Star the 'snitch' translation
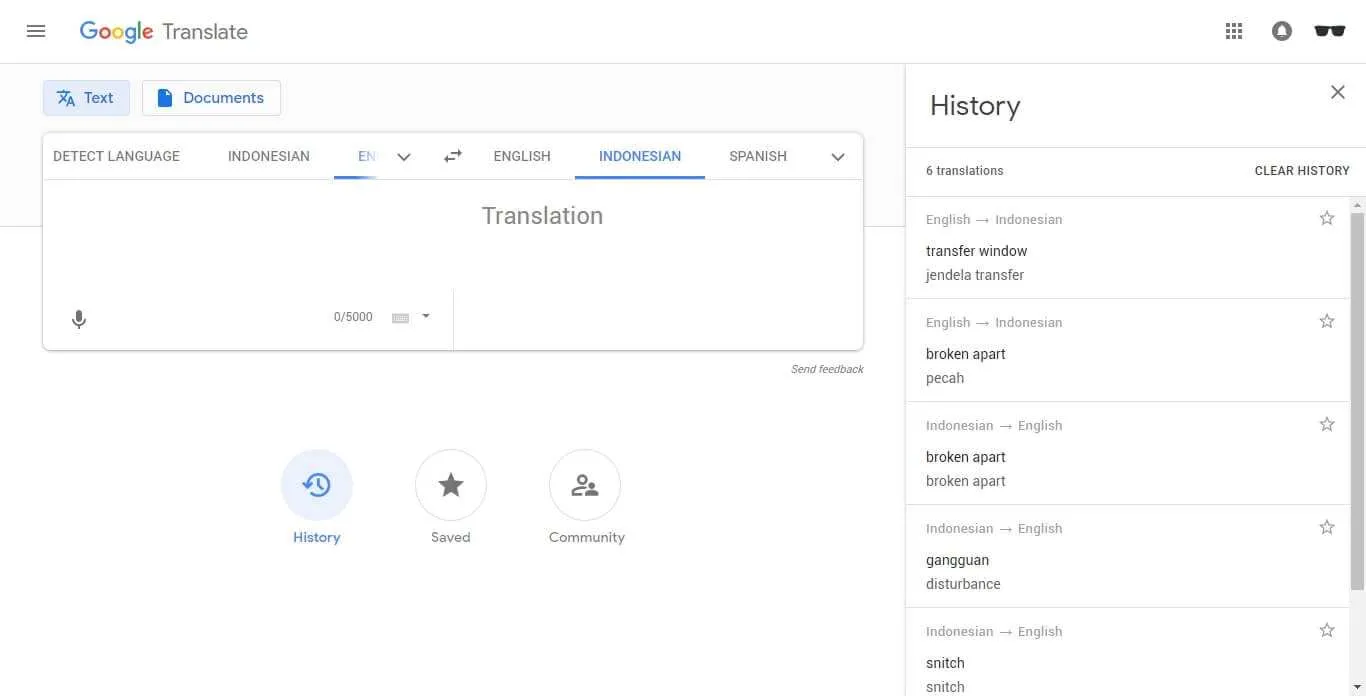The height and width of the screenshot is (696, 1366). [x=1327, y=630]
